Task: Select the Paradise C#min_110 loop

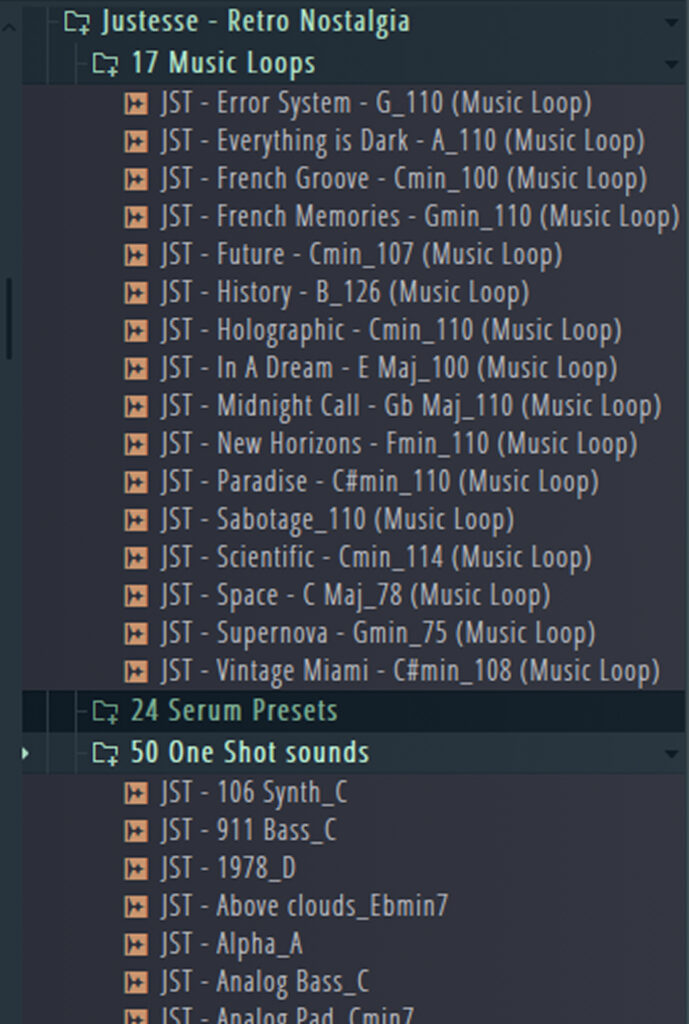Action: (379, 482)
